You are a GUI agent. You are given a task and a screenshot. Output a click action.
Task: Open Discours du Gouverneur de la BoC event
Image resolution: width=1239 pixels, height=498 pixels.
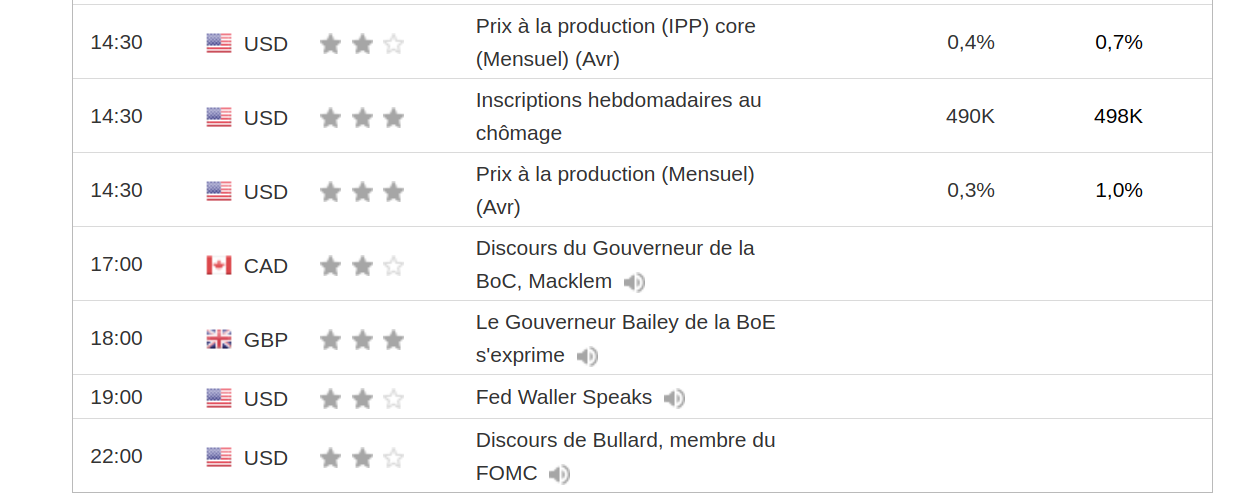pyautogui.click(x=615, y=248)
